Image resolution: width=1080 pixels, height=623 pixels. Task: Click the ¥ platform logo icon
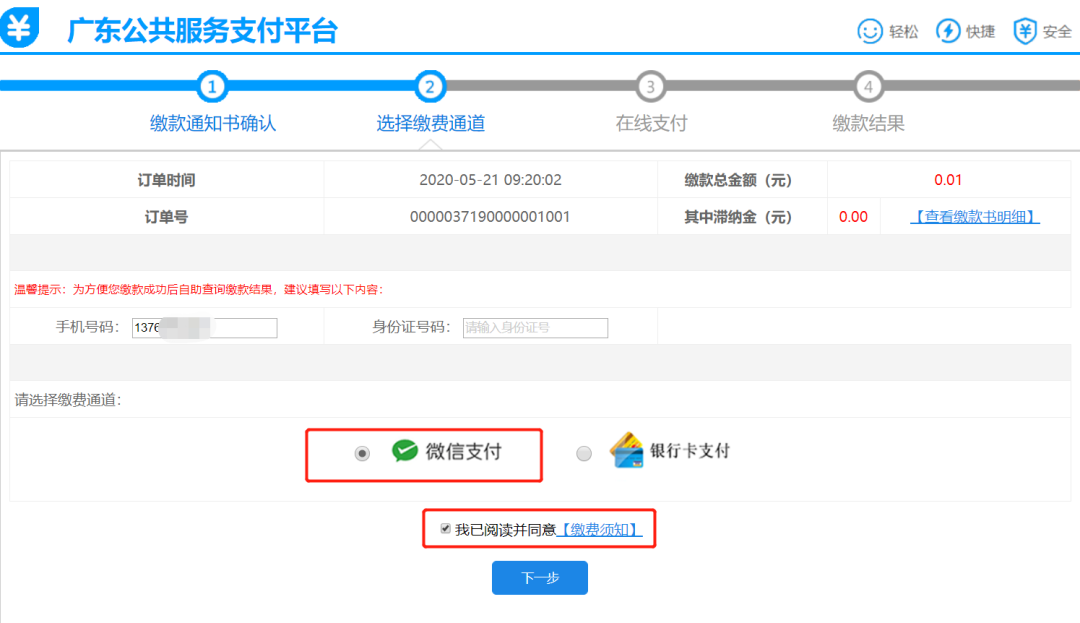pos(22,26)
